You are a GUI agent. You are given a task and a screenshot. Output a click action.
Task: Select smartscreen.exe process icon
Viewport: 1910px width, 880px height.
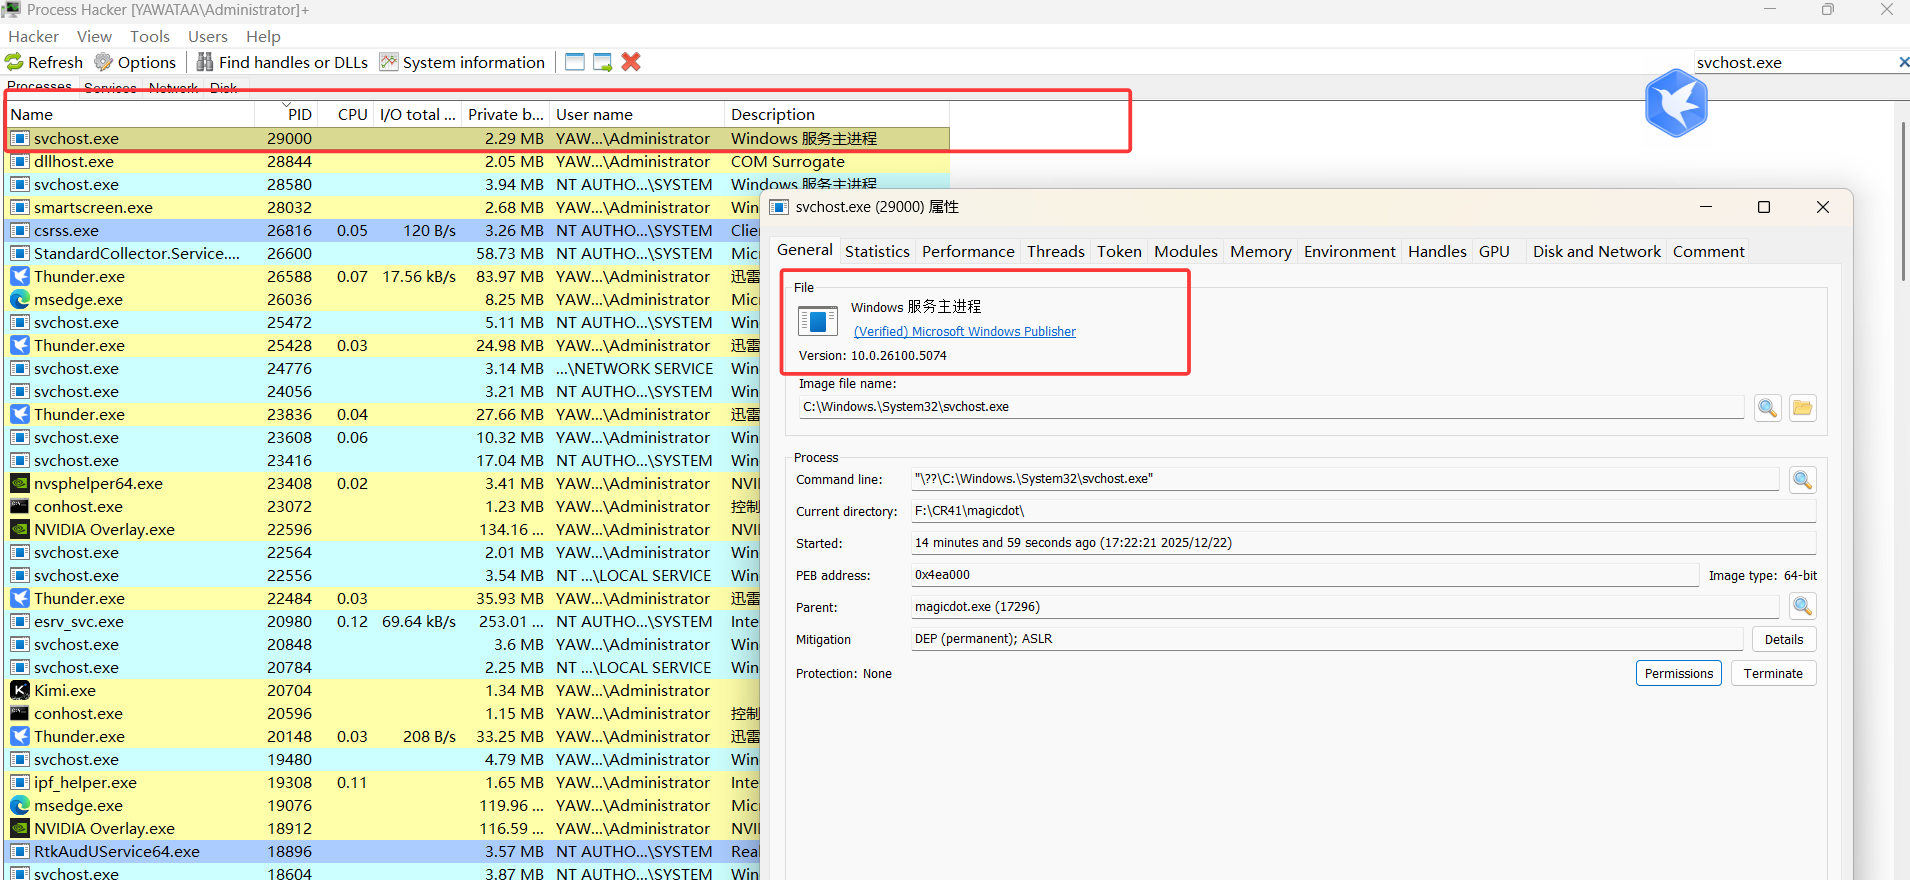(x=20, y=207)
